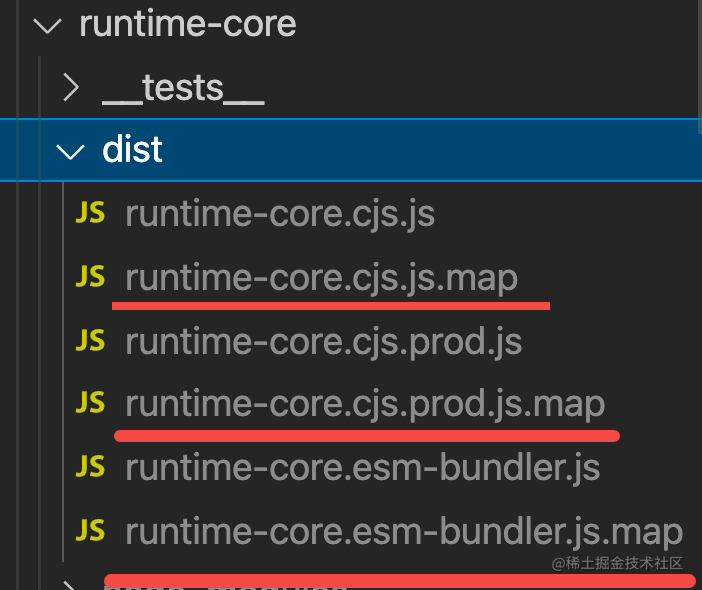Select the __tests__ folder label

pos(183,89)
